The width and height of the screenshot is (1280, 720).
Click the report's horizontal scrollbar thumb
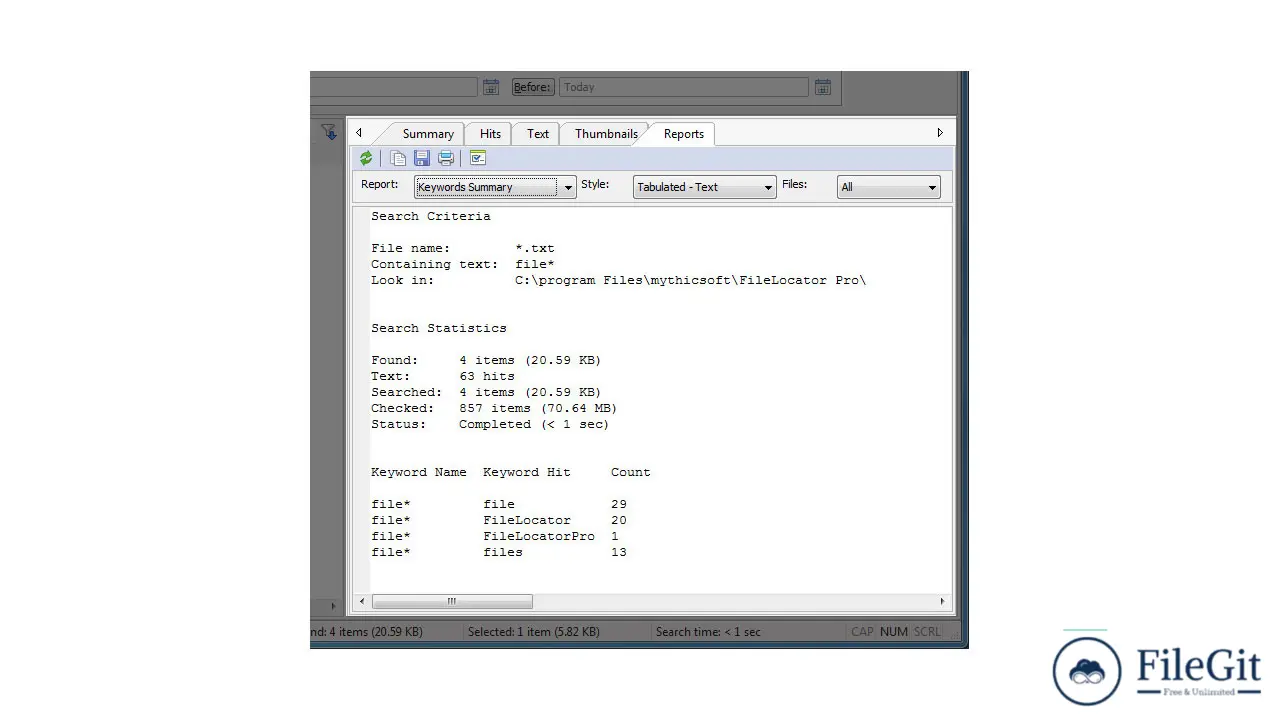(x=452, y=601)
